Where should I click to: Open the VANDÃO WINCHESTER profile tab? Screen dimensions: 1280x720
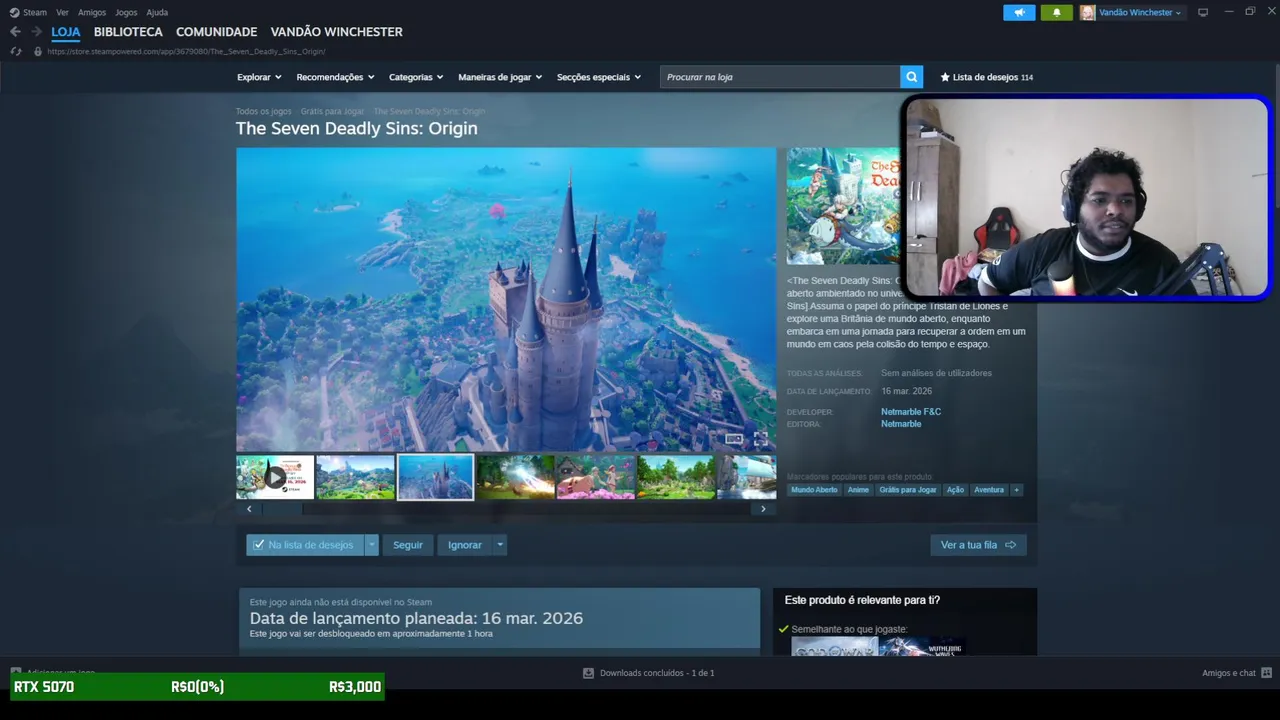336,32
